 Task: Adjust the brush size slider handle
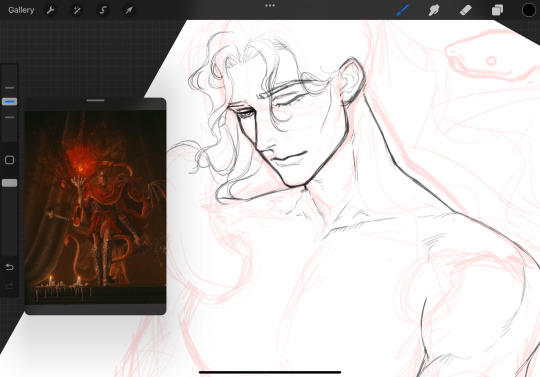tap(9, 102)
